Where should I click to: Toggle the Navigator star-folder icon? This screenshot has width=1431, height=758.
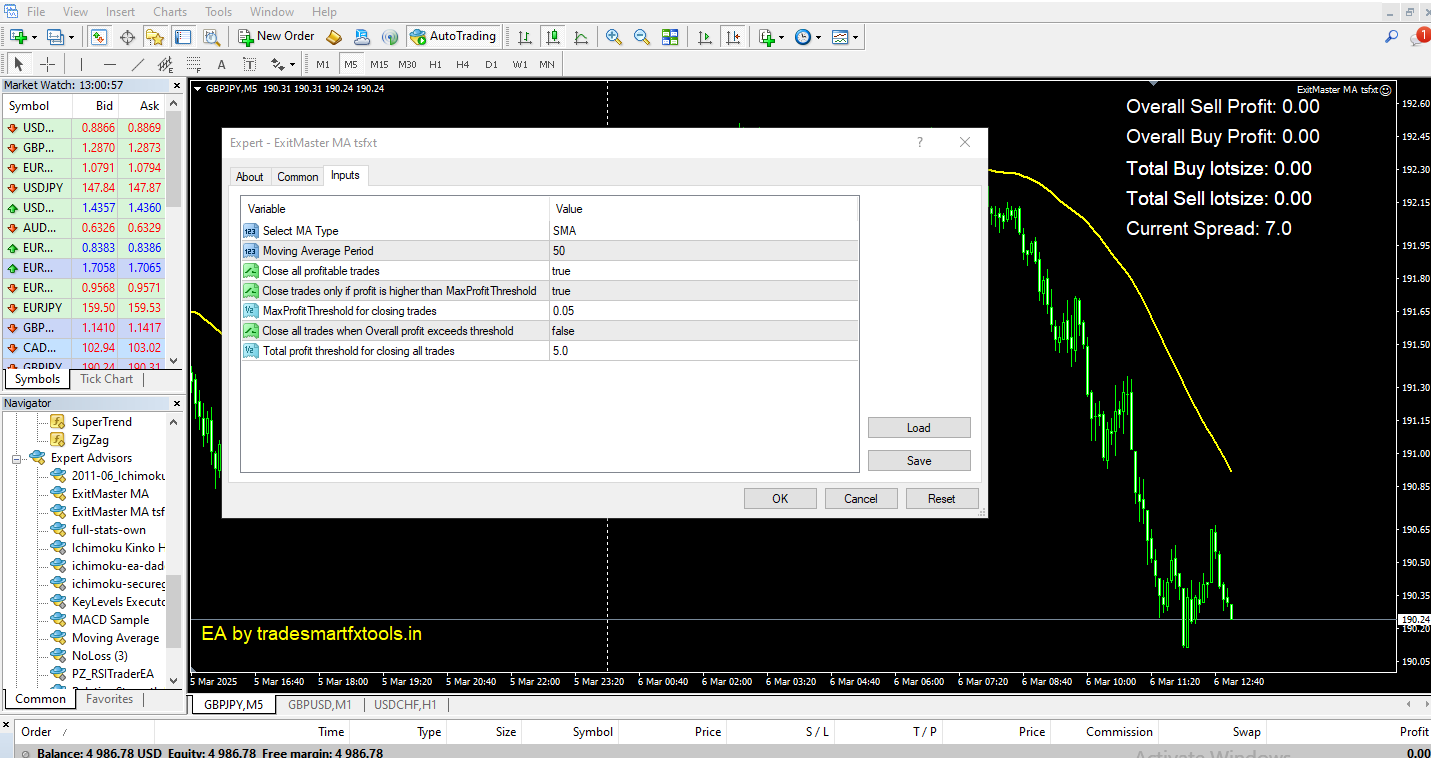click(155, 37)
